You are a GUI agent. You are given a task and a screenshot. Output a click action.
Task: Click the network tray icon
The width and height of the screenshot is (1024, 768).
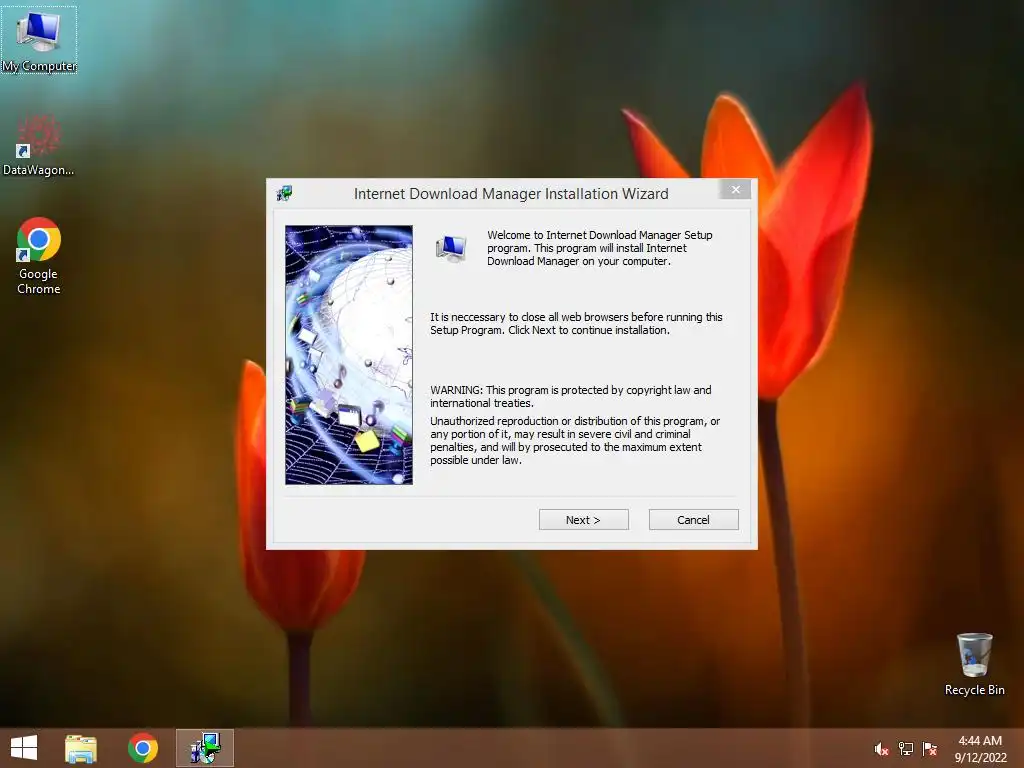click(x=906, y=749)
